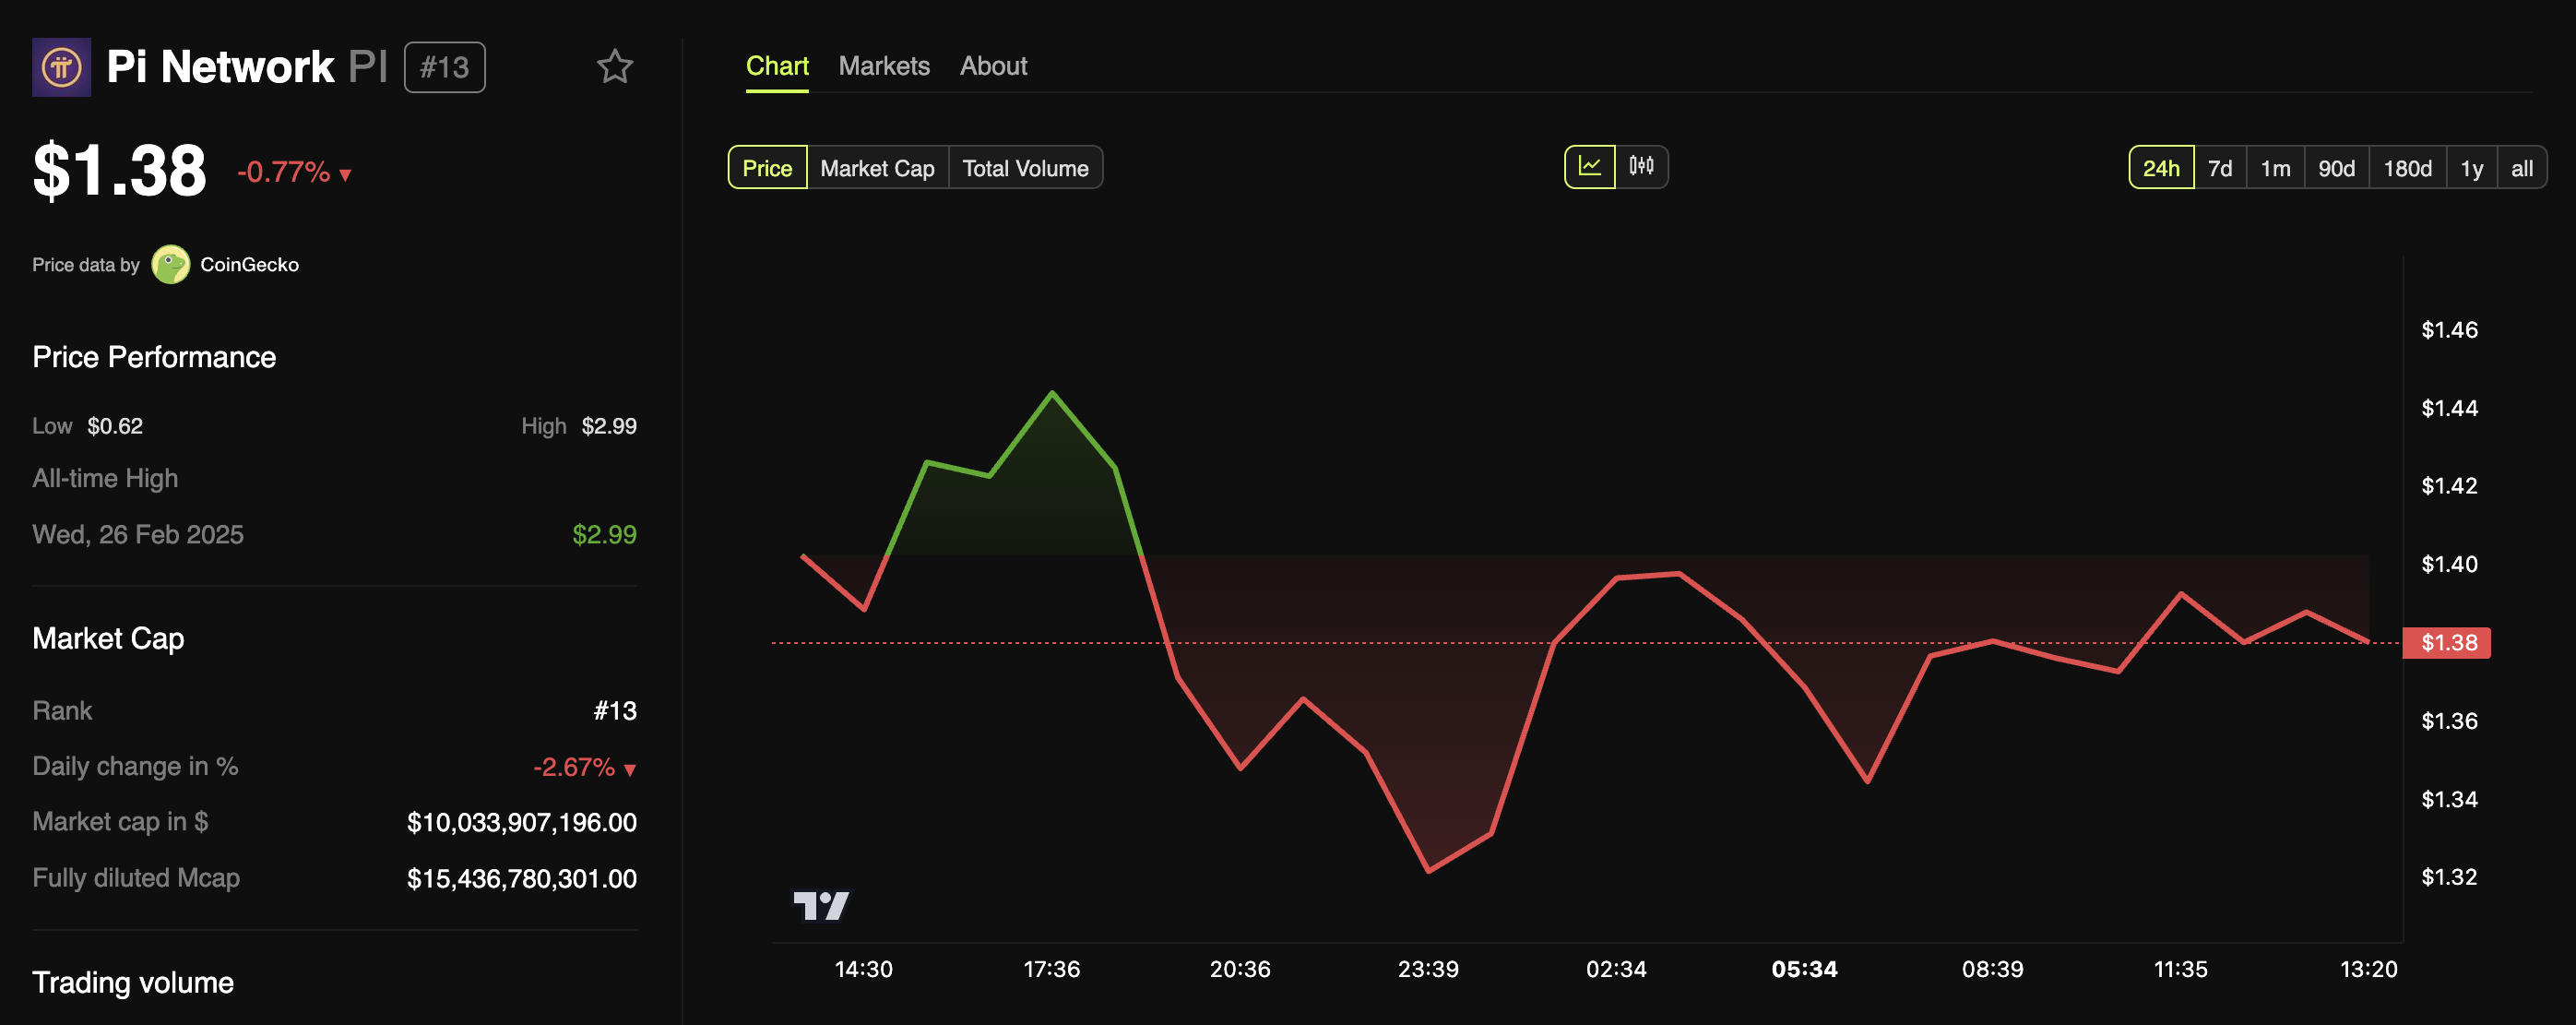Click the red down arrow beside -0.77%

pyautogui.click(x=345, y=175)
